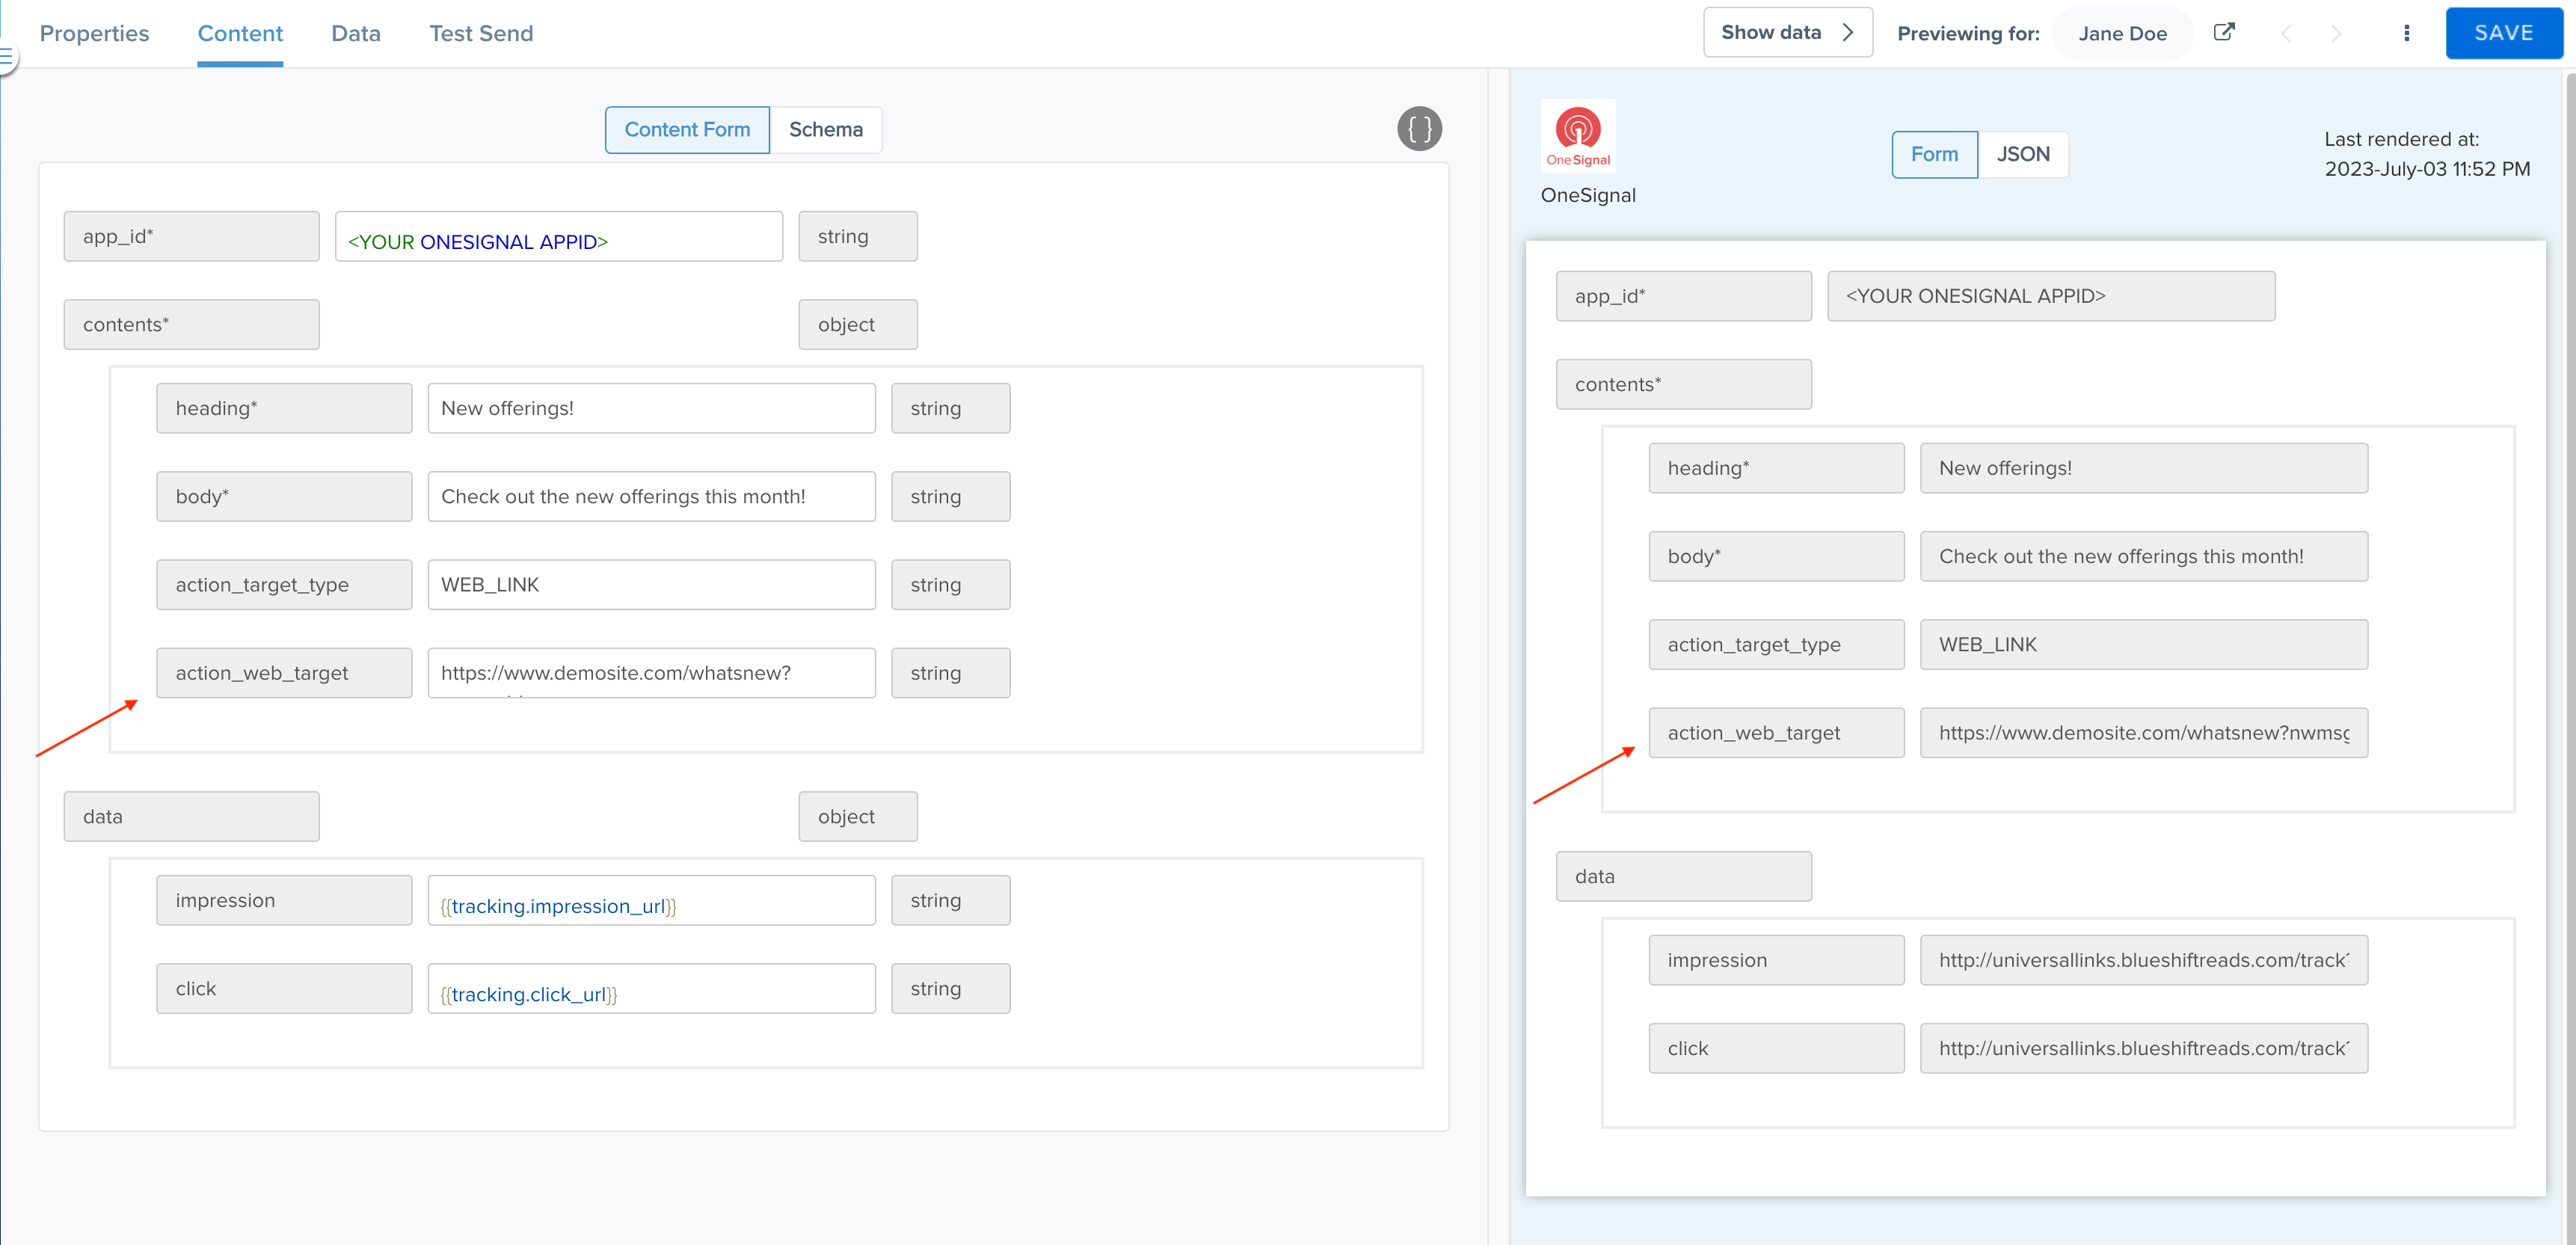Viewport: 2576px width, 1245px height.
Task: Edit the action_web_target URL field
Action: 652,673
